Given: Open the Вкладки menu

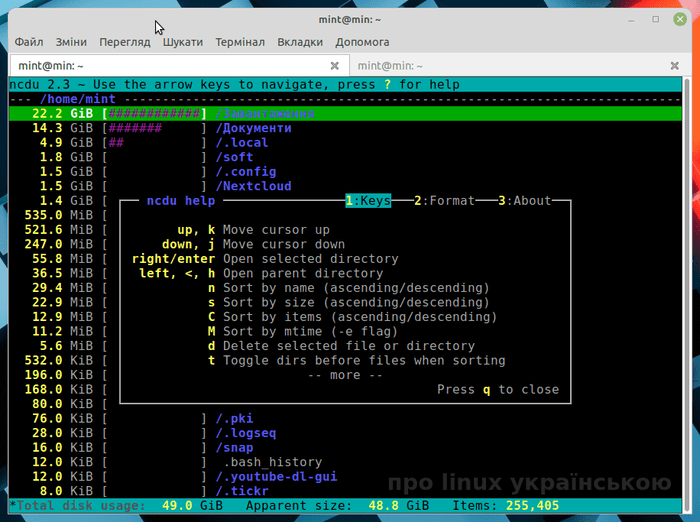Looking at the screenshot, I should click(300, 42).
